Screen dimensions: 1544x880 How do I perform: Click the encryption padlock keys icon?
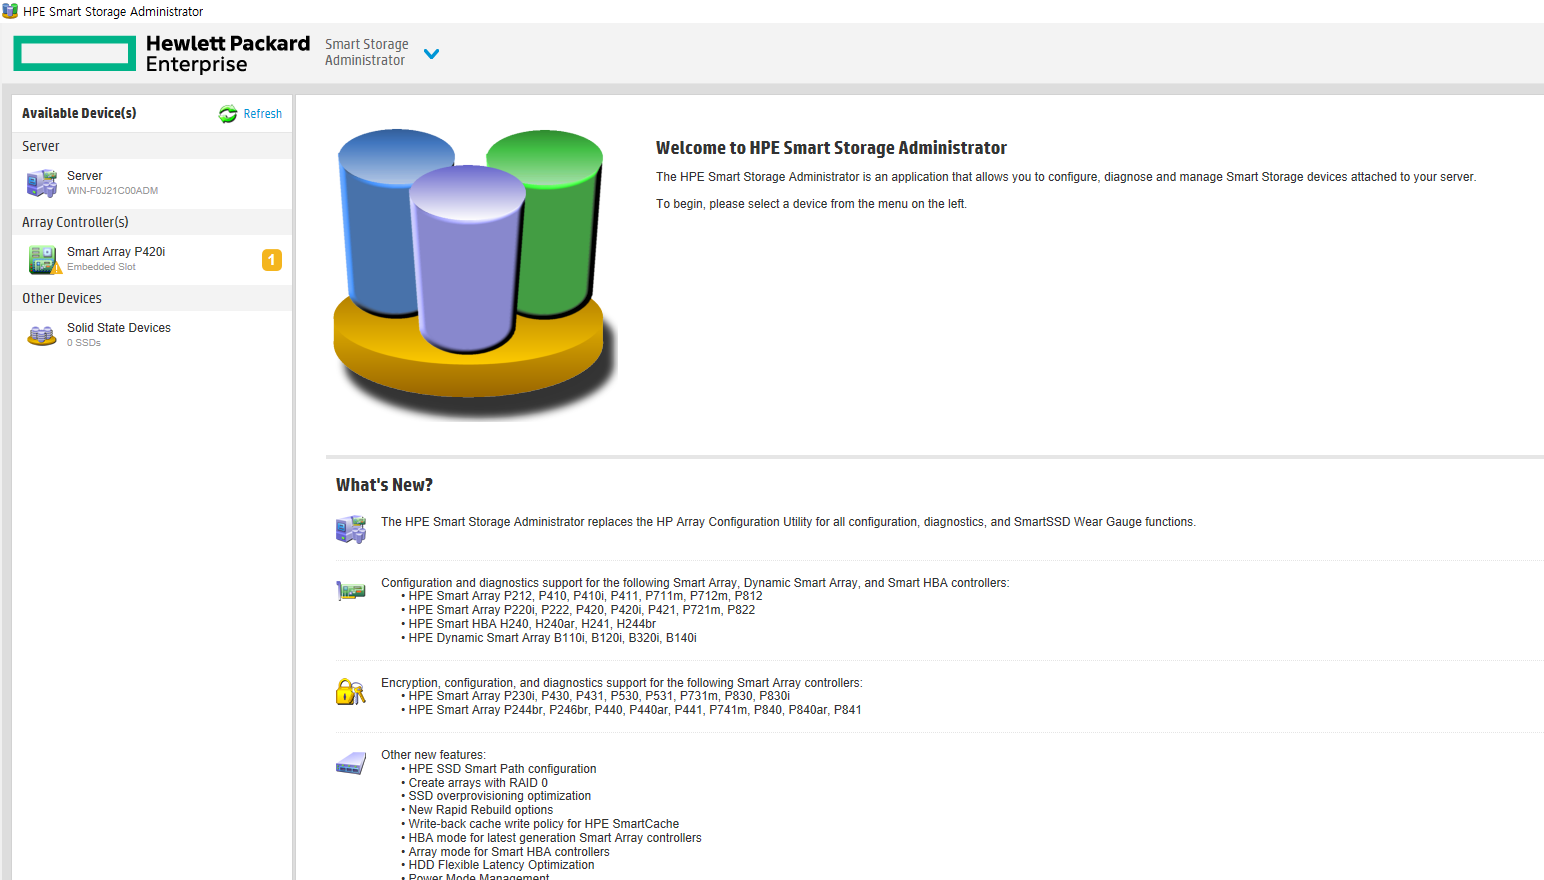pyautogui.click(x=351, y=691)
